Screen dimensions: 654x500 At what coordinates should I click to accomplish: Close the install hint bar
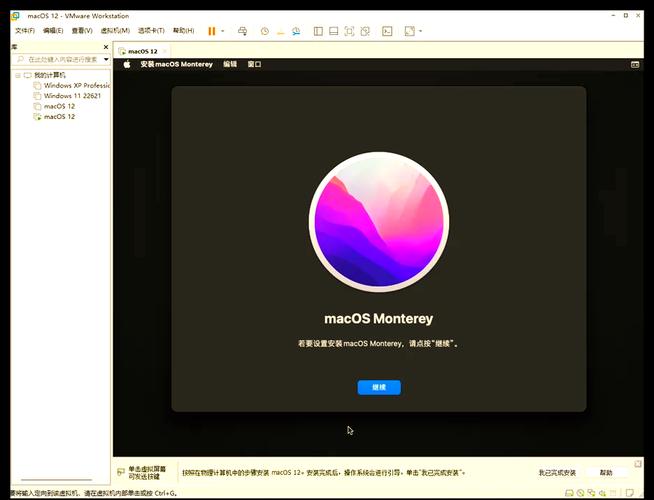click(638, 464)
